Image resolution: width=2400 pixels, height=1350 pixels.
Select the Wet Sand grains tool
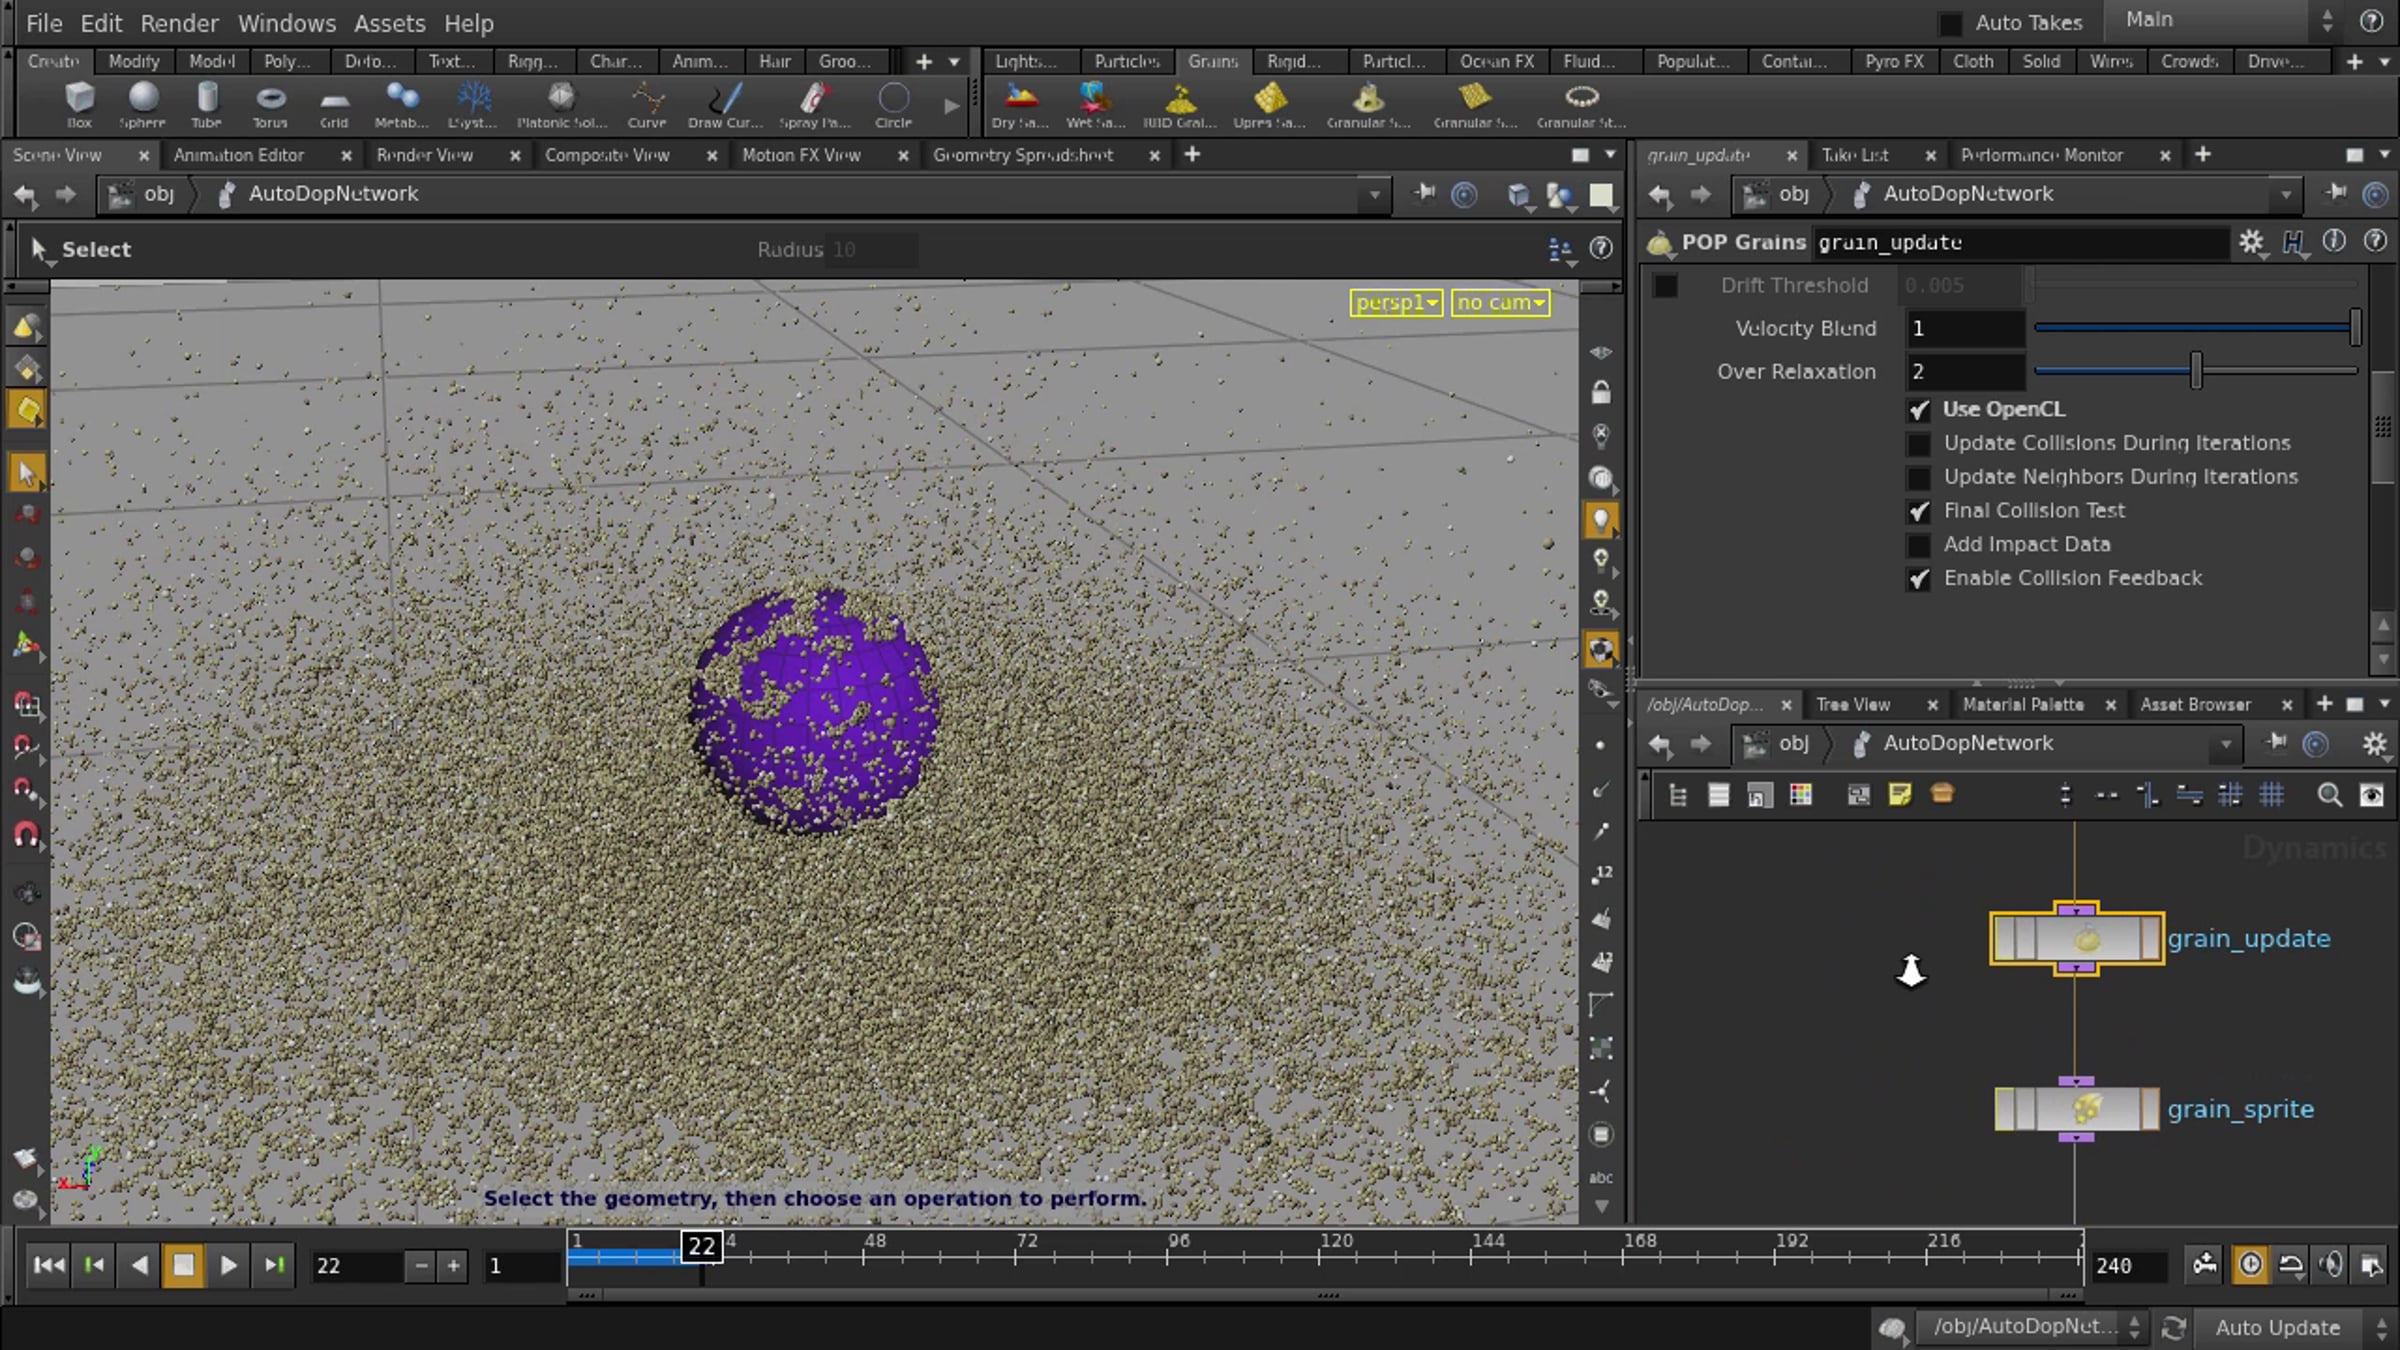(x=1095, y=105)
